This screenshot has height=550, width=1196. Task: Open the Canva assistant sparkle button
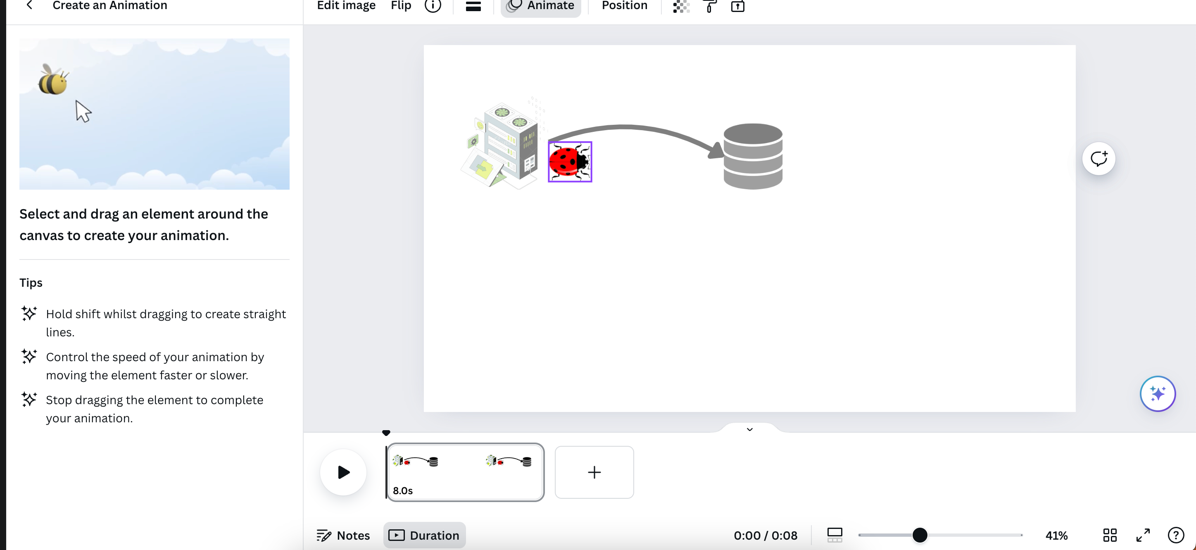pyautogui.click(x=1157, y=394)
